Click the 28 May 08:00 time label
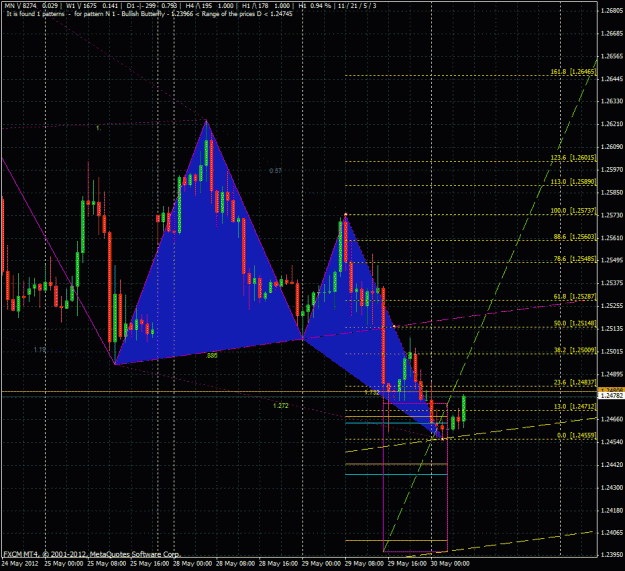The width and height of the screenshot is (625, 571). (235, 564)
